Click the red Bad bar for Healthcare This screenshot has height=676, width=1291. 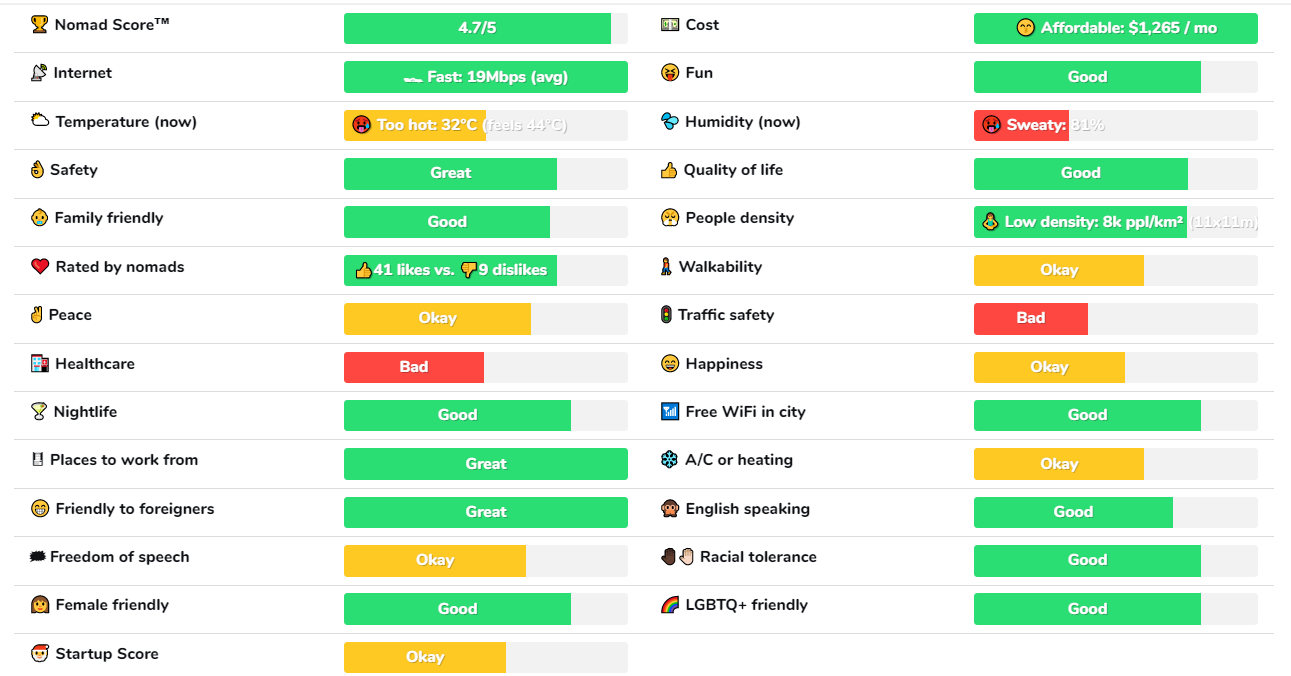tap(414, 367)
